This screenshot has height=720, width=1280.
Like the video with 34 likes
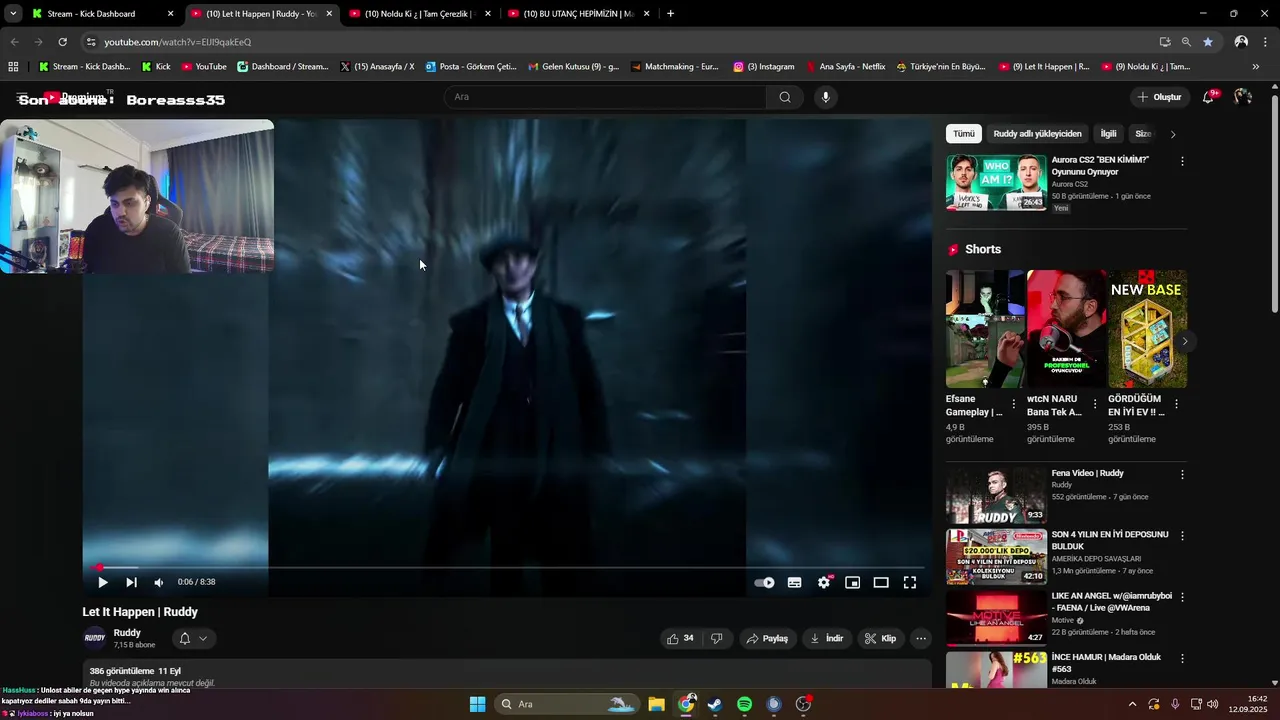(680, 638)
